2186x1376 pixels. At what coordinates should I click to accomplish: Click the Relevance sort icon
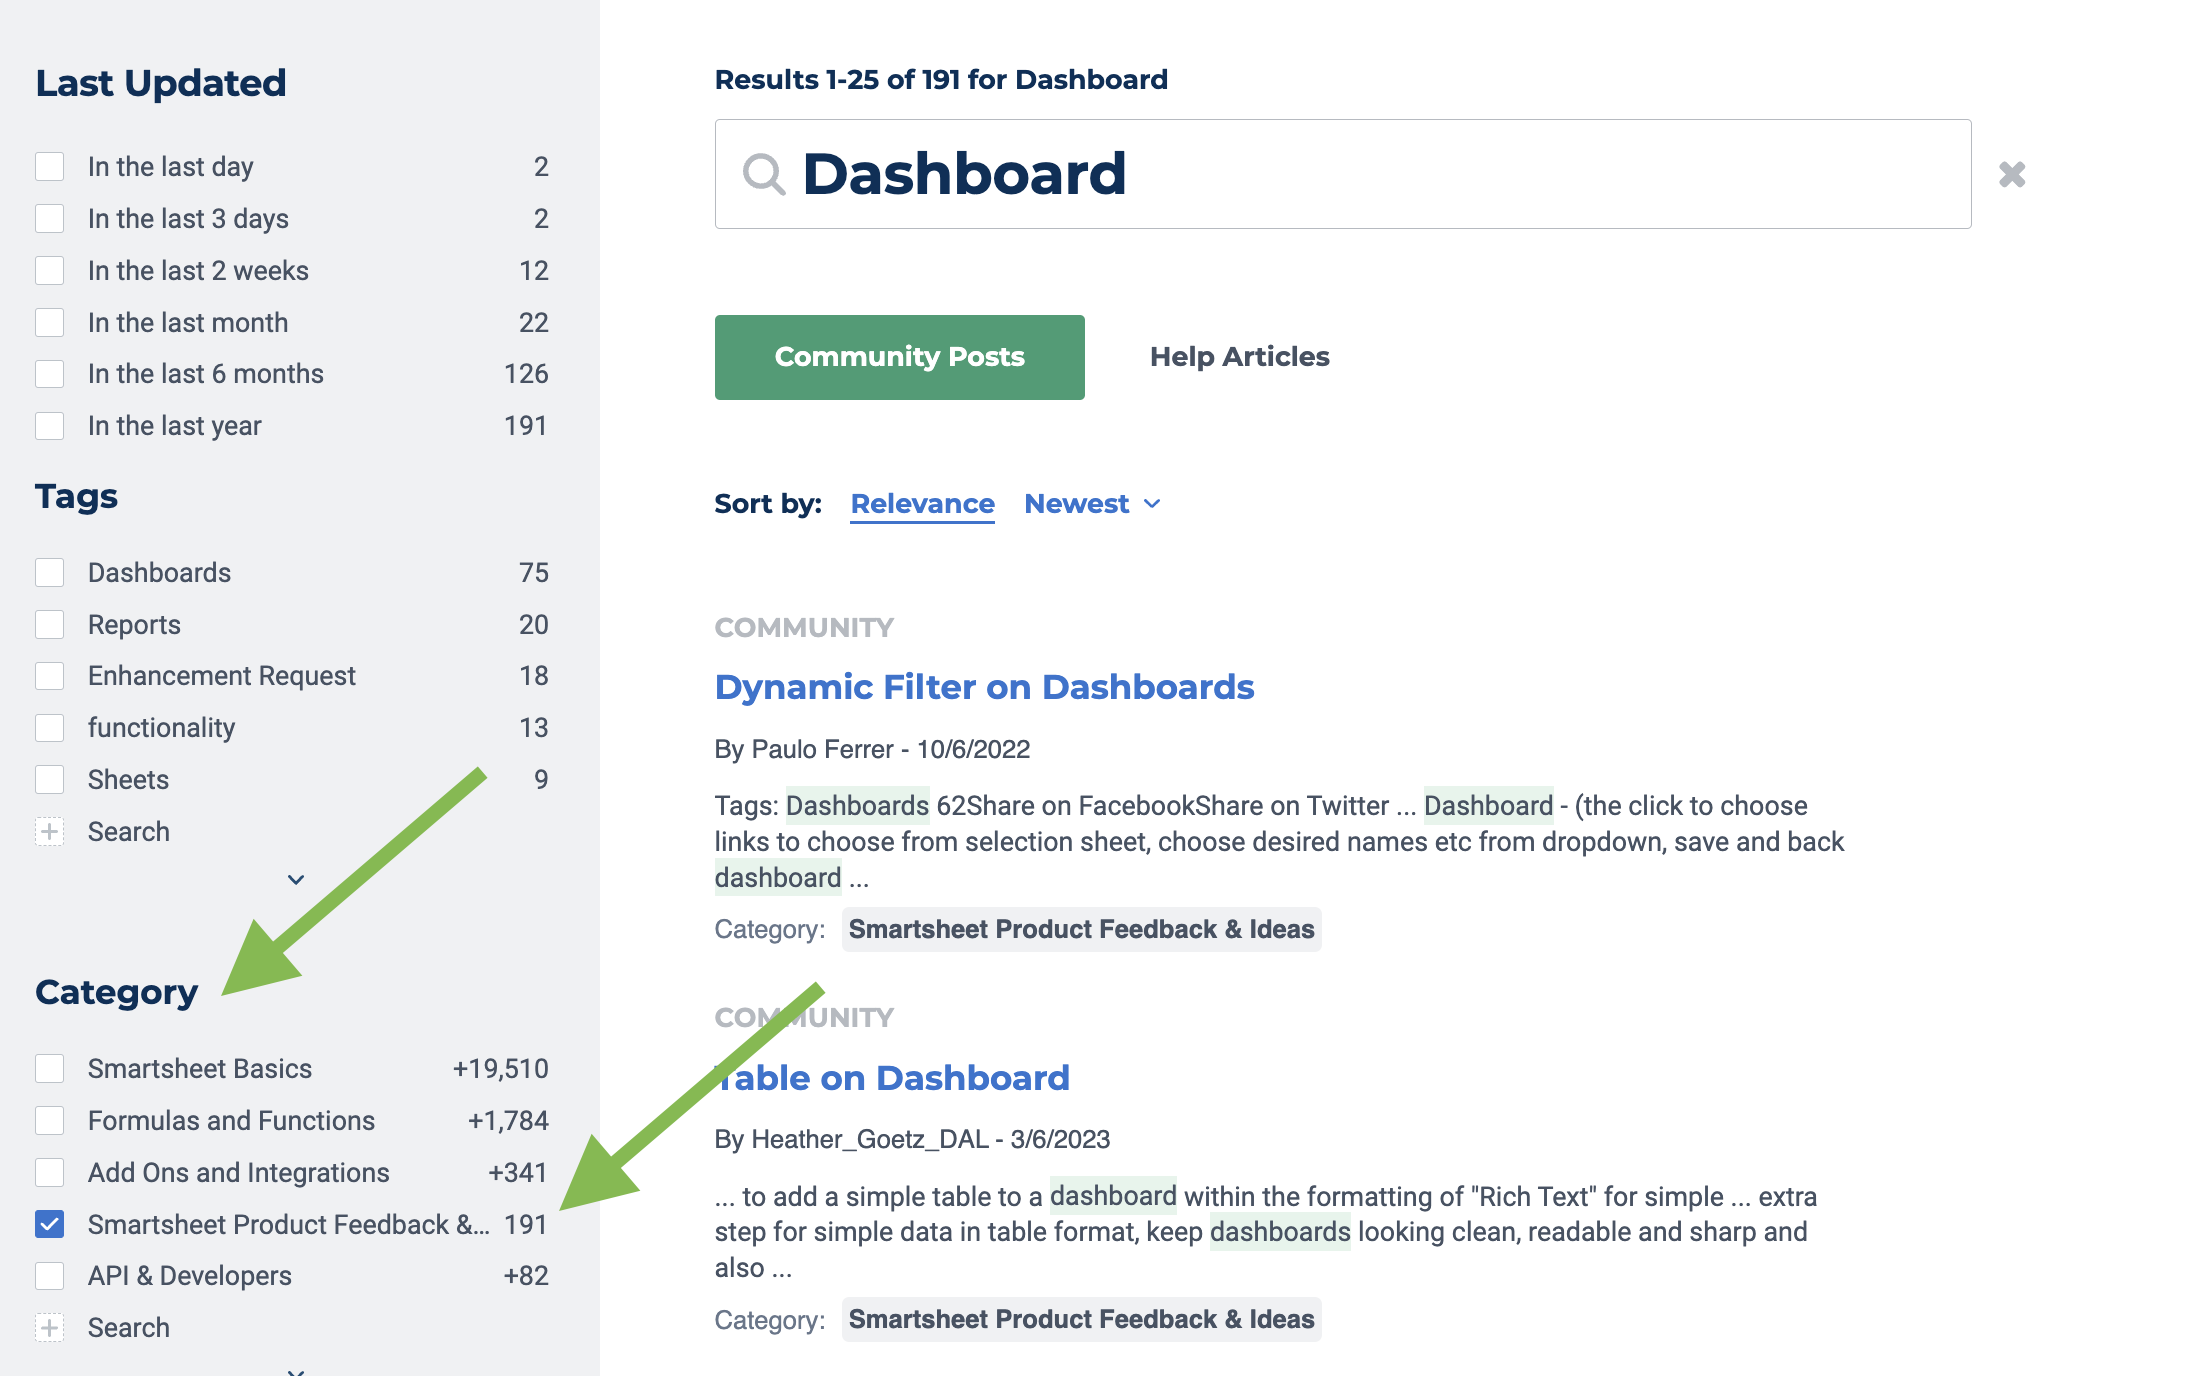921,503
